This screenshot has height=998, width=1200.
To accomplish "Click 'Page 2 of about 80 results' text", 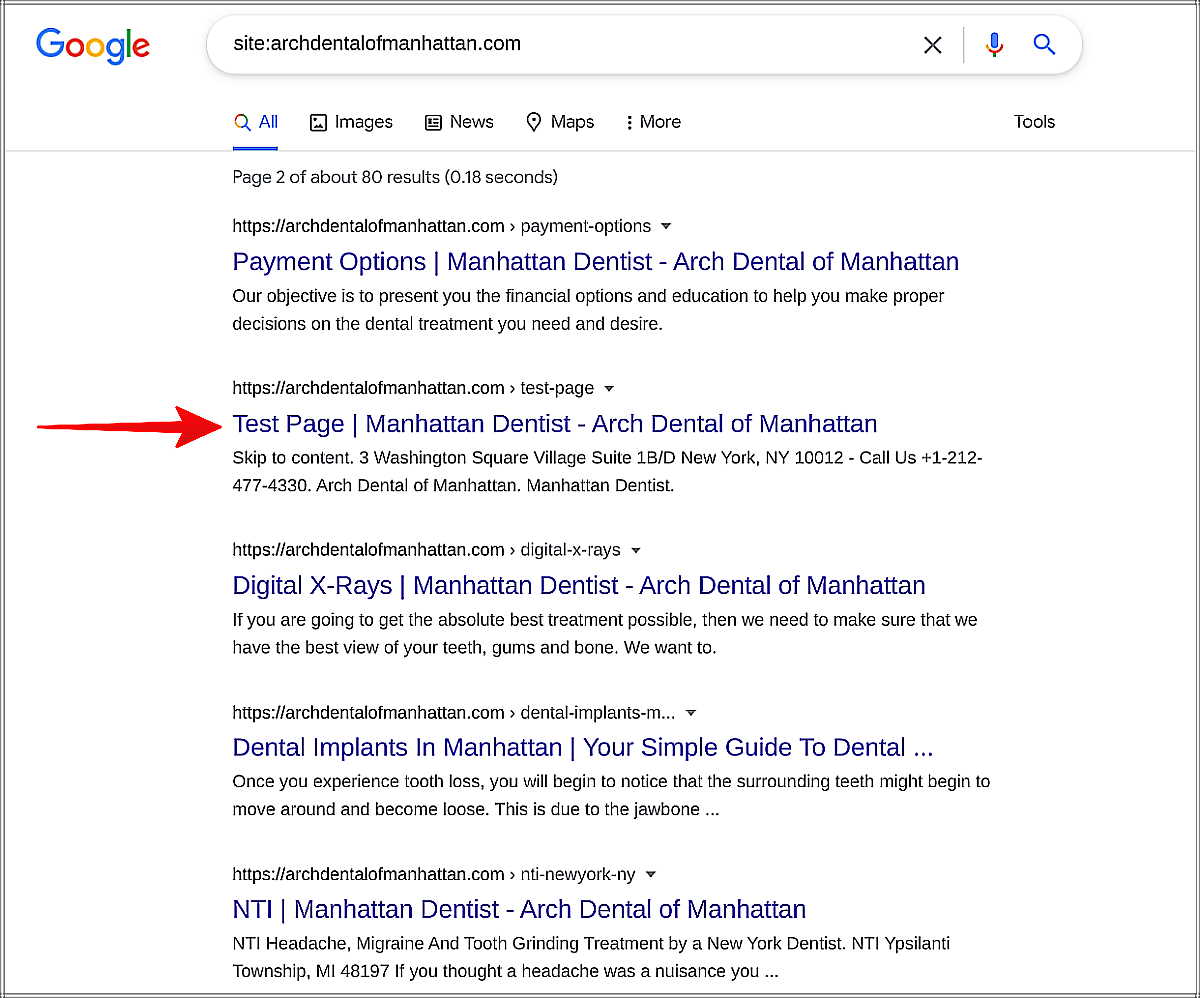I will pos(395,177).
